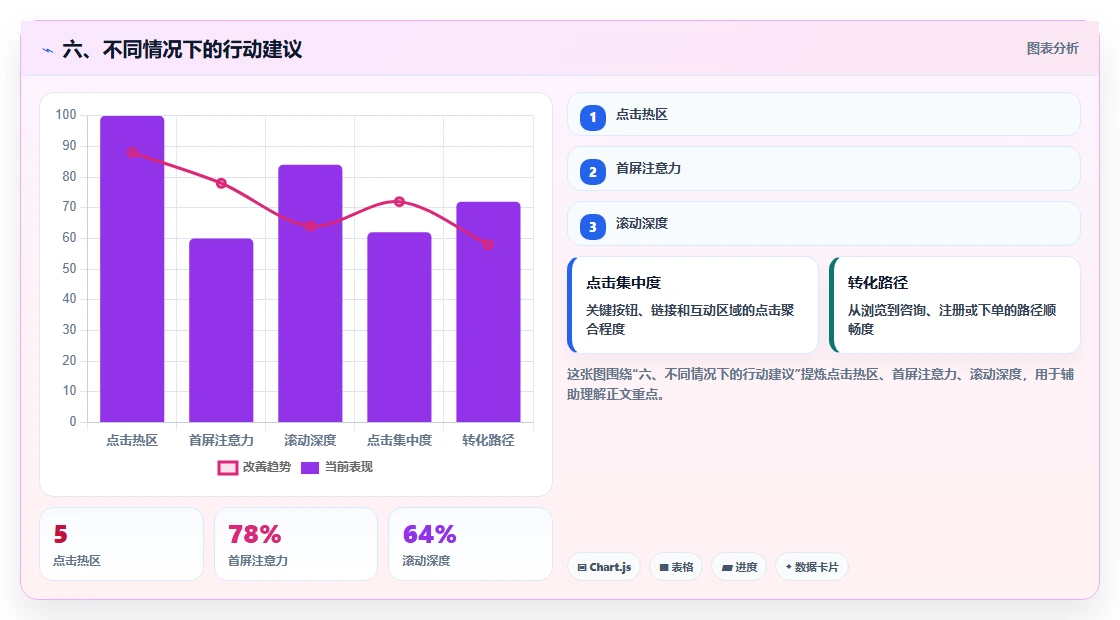Screen dimensions: 1120x620
Task: Toggle the 改善趋势 legend swatch
Action: coord(227,468)
